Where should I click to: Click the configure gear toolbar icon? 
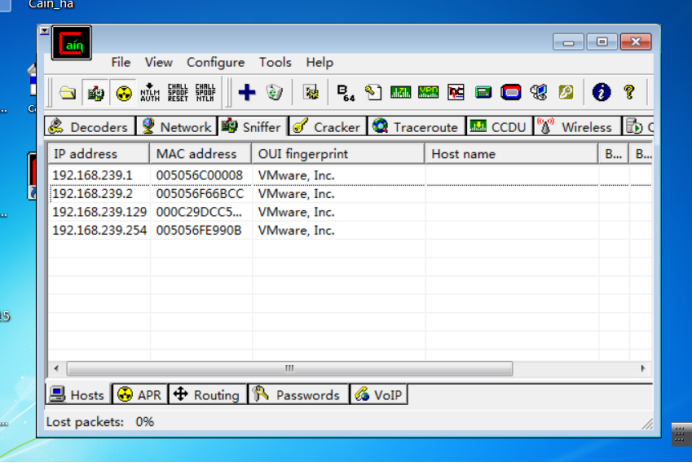tap(311, 93)
